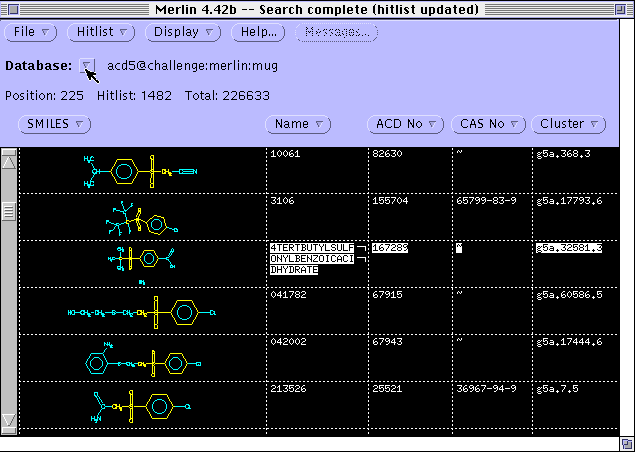Click the Messages... button
Image resolution: width=635 pixels, height=452 pixels.
[x=337, y=32]
